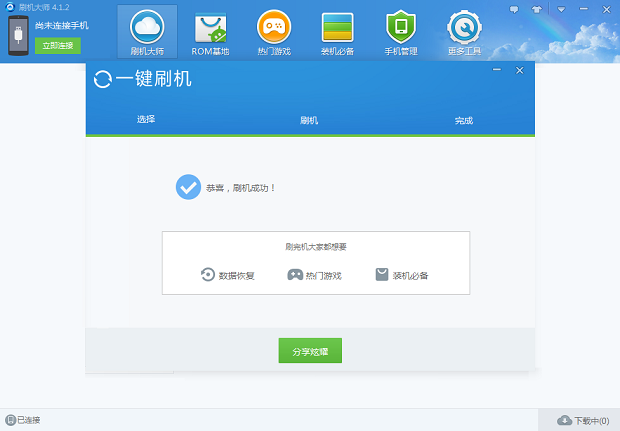The image size is (620, 431).
Task: Close the 一键刷机 dialog
Action: [519, 71]
